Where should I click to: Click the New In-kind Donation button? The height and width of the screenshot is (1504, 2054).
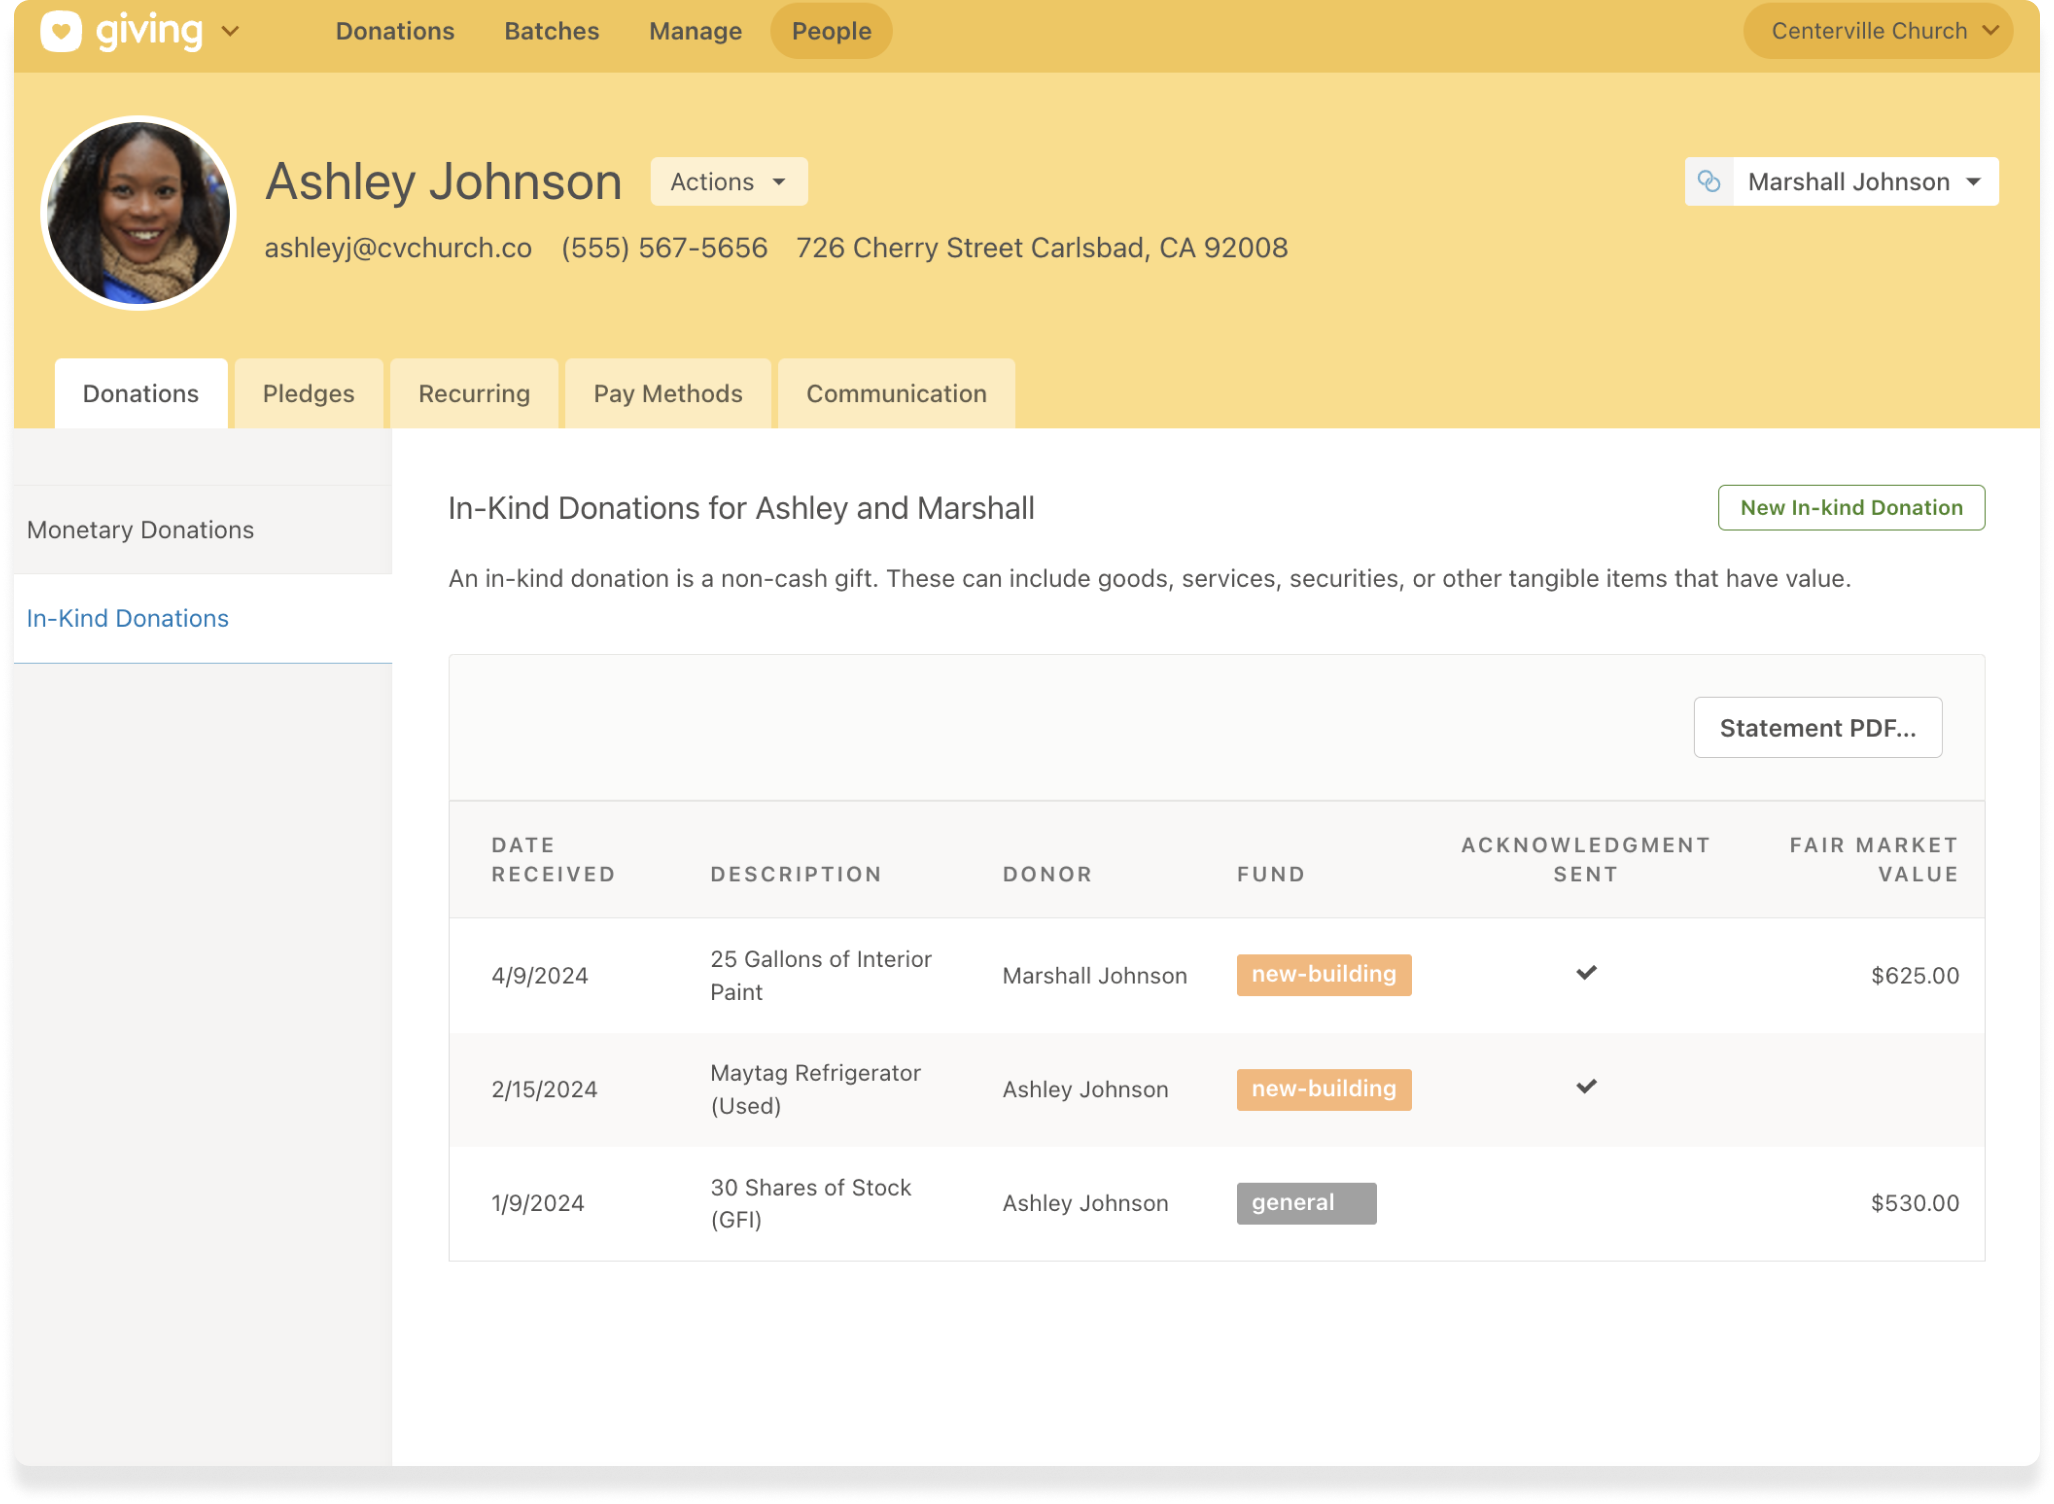(x=1850, y=508)
